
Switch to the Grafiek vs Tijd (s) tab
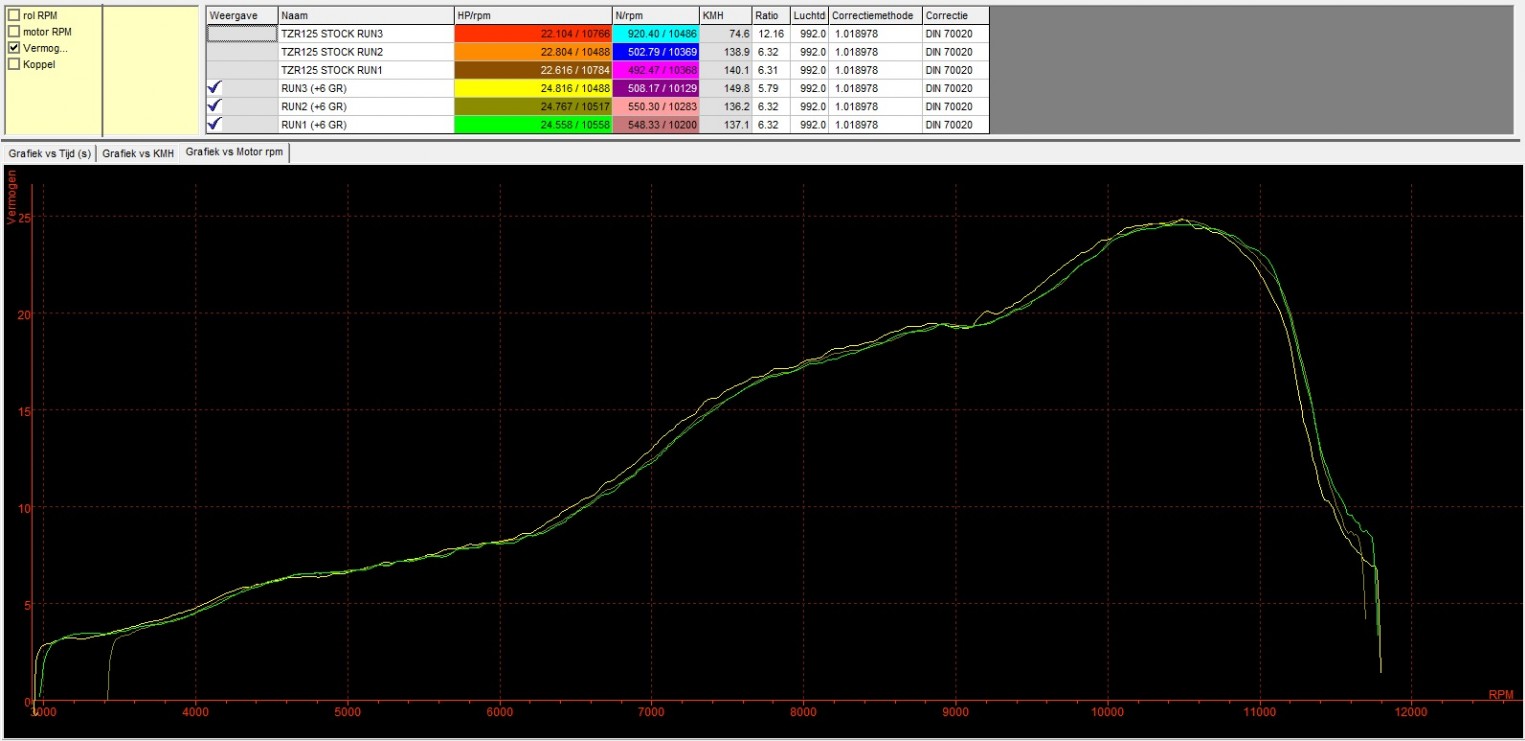(49, 154)
